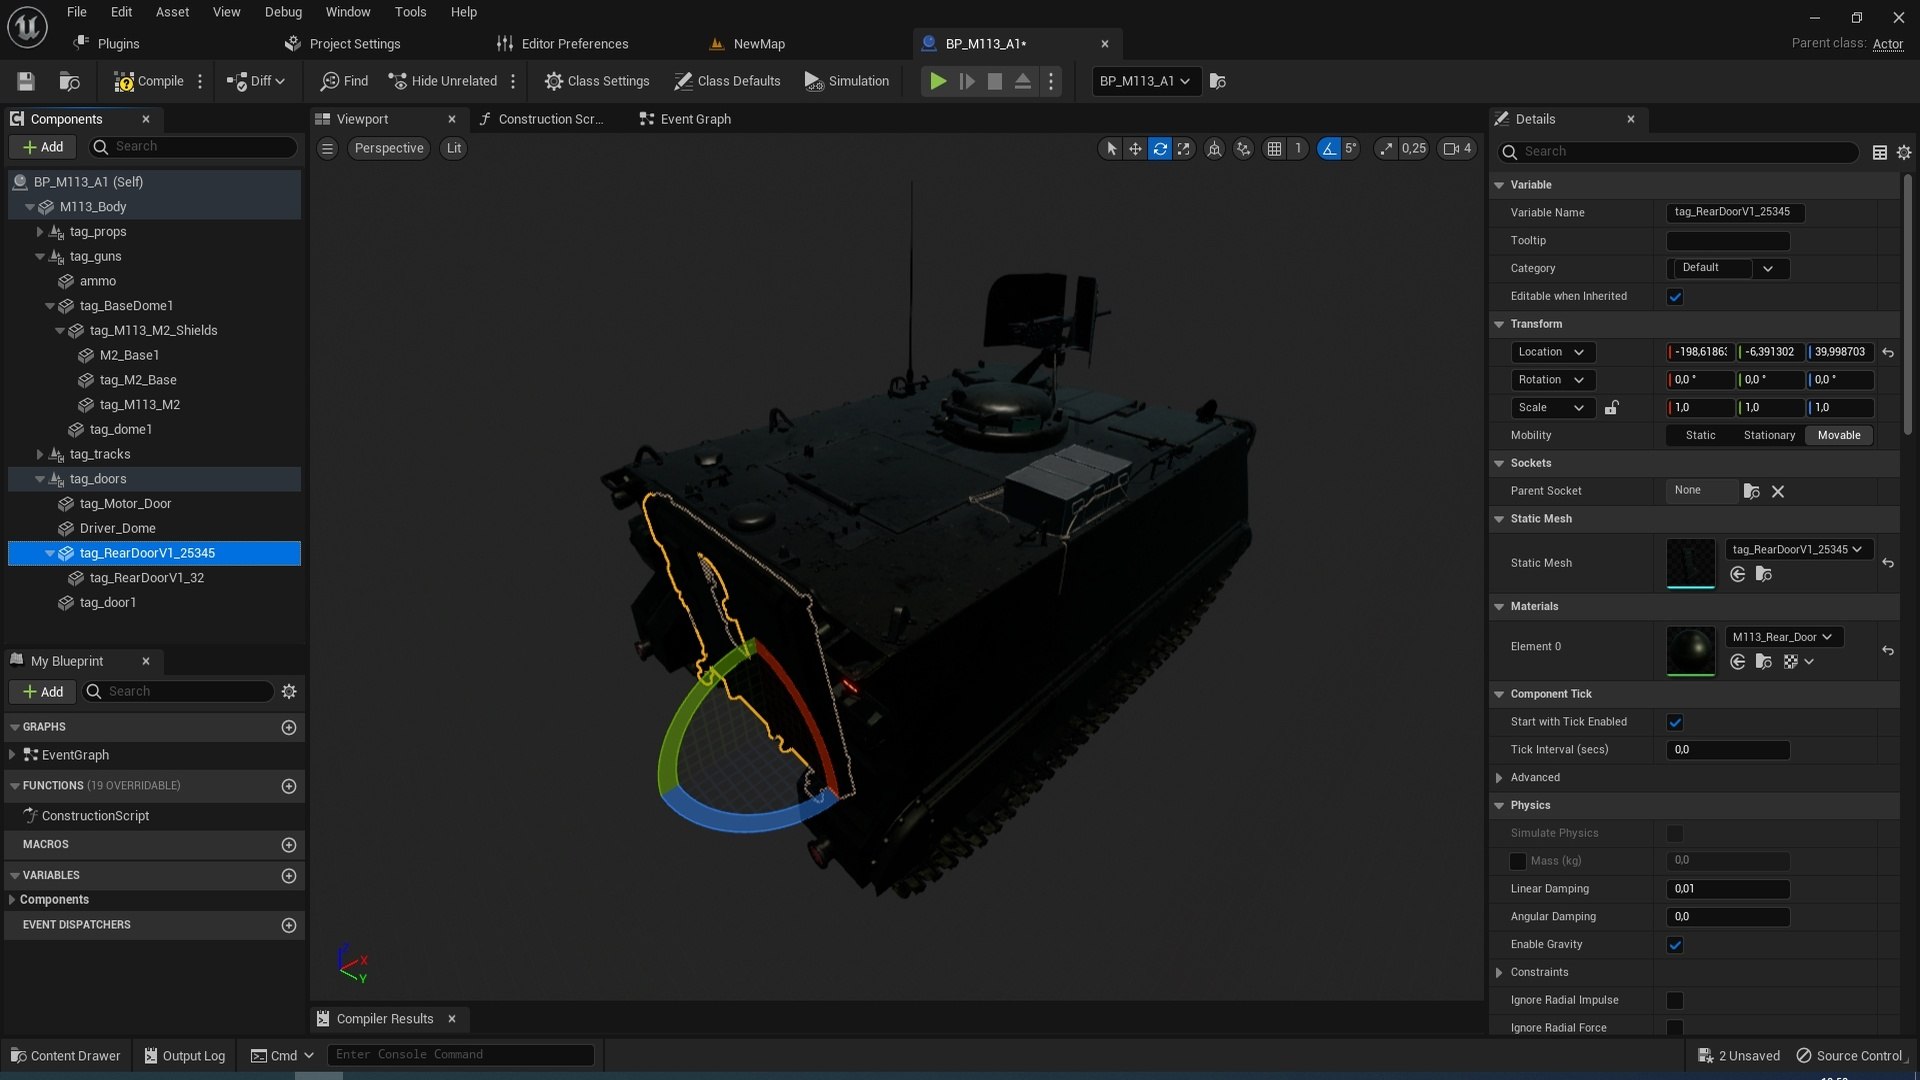
Task: Toggle Editable when Inherited checkbox
Action: pos(1675,297)
